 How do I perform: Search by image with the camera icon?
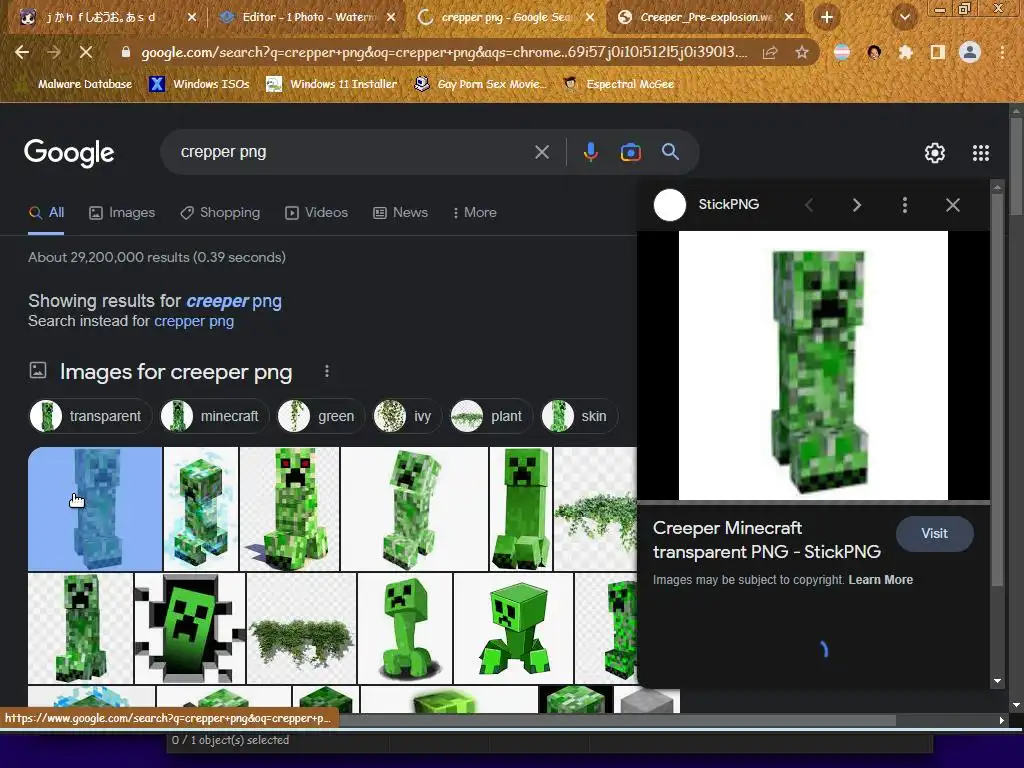point(630,152)
